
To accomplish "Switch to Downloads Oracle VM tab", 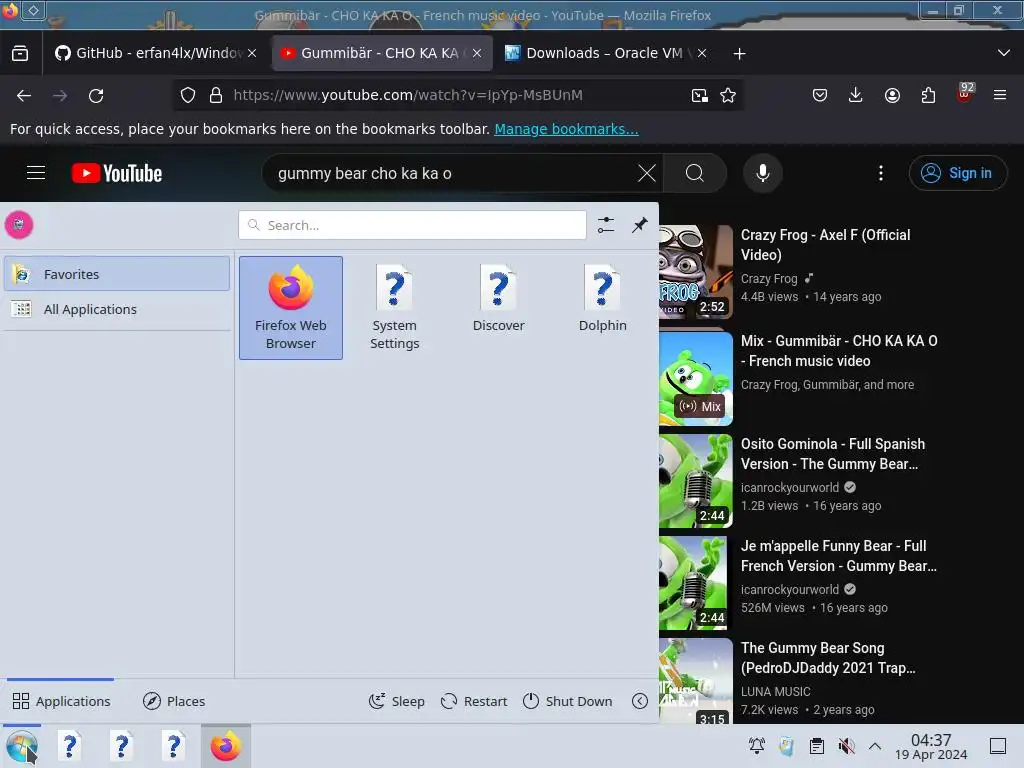I will [x=605, y=53].
